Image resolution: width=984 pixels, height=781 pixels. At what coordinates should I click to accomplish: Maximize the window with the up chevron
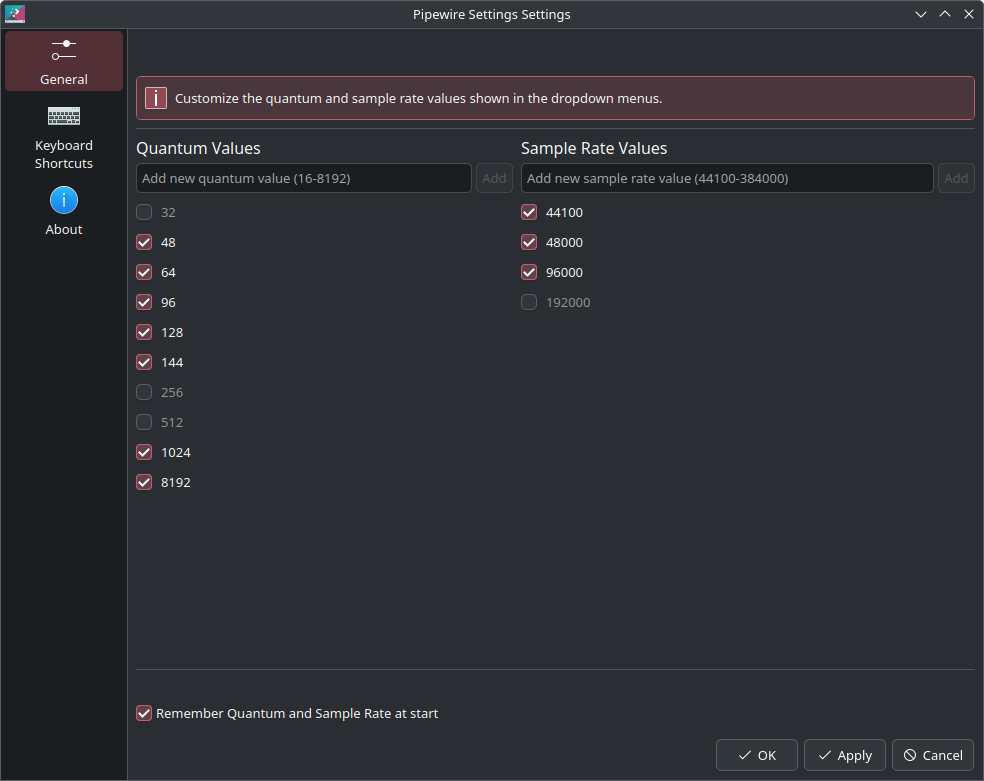click(944, 14)
